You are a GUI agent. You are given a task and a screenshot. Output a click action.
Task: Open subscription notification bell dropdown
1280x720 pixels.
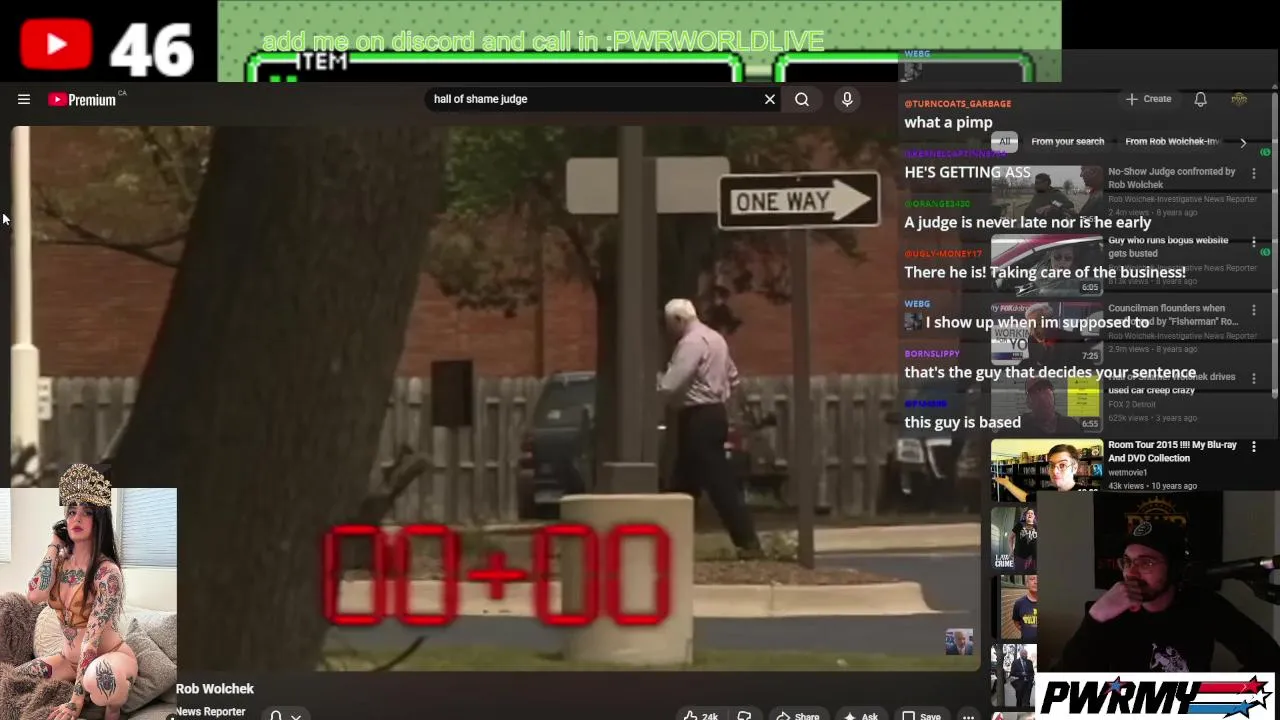point(285,714)
